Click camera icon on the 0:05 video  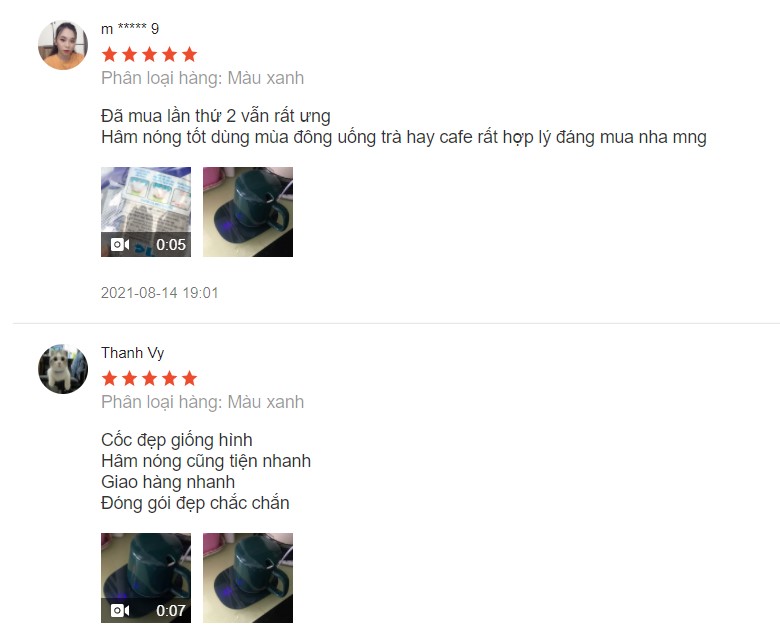tap(120, 245)
